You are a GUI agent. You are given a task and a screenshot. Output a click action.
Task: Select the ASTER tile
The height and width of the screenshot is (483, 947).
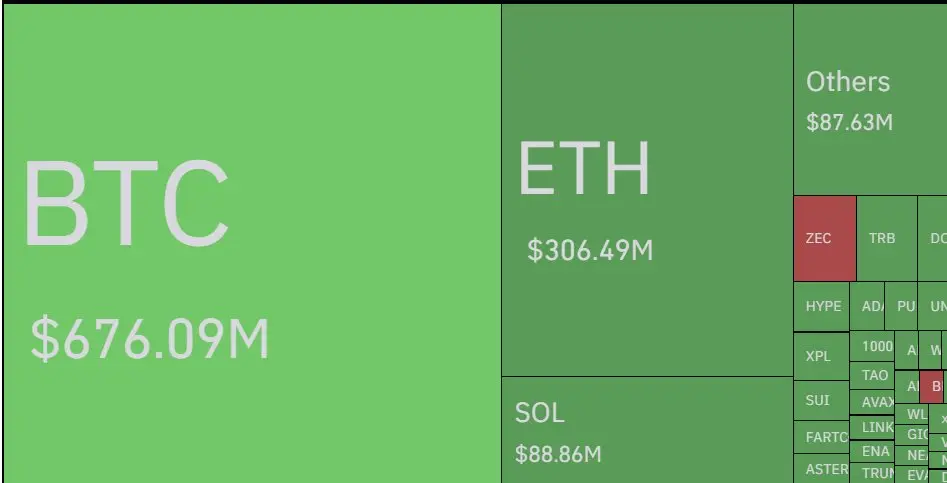(x=822, y=469)
